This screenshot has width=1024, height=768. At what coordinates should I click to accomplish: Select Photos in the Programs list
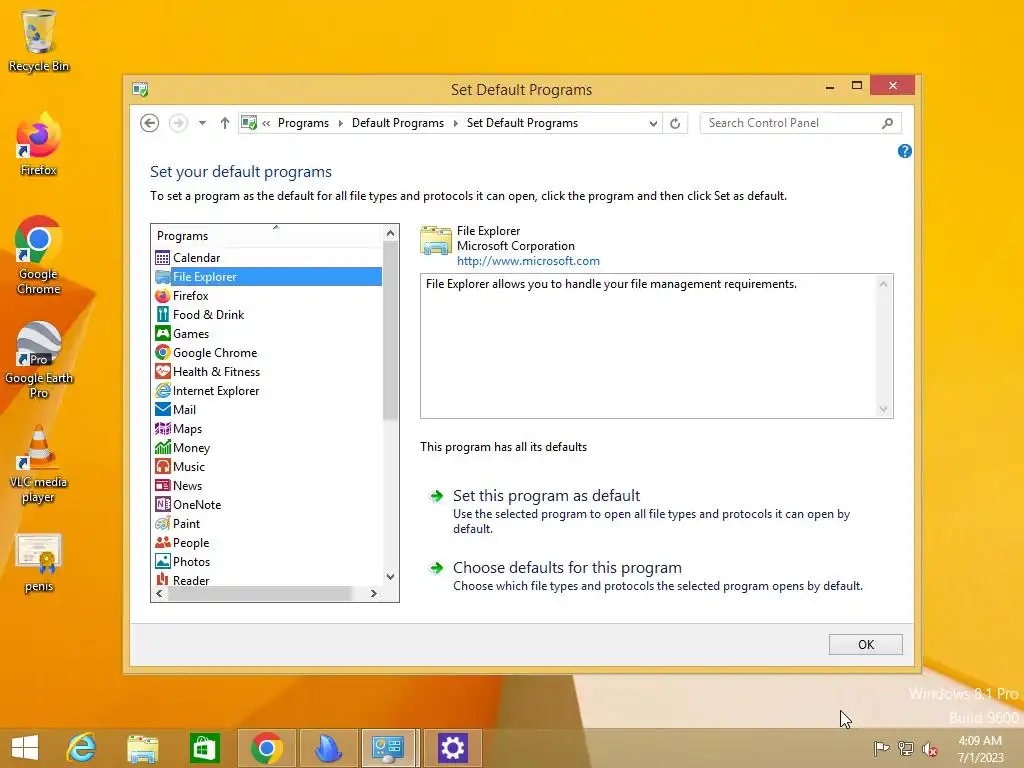tap(268, 561)
